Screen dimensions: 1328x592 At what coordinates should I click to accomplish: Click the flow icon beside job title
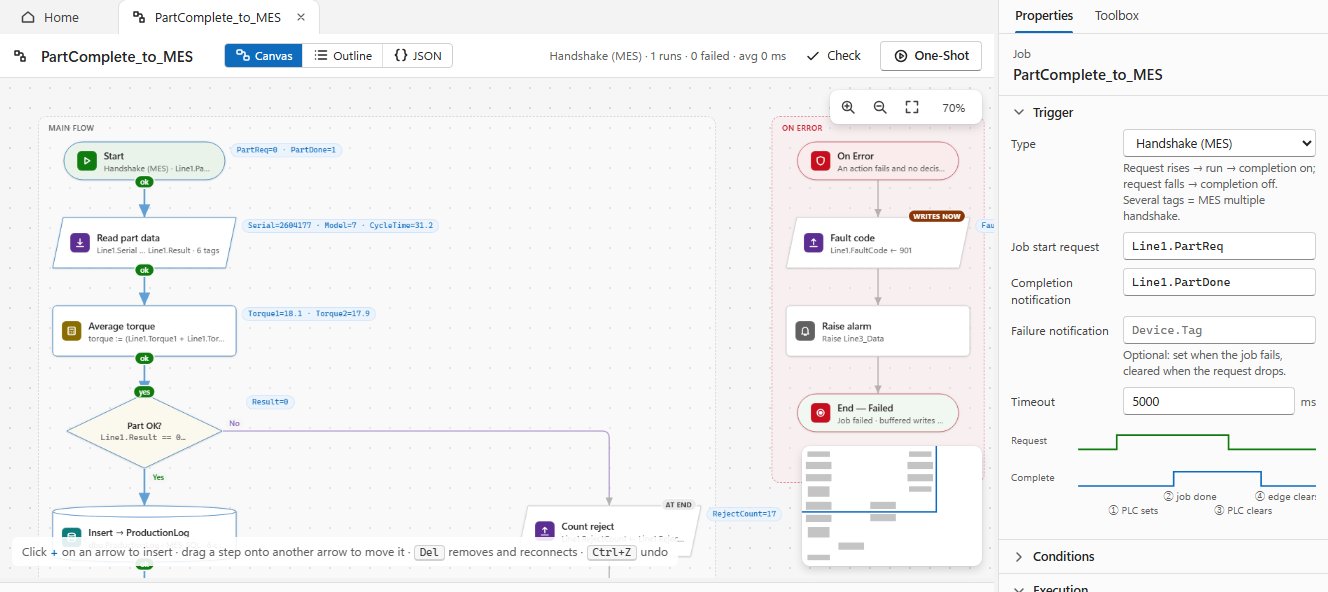(x=20, y=57)
